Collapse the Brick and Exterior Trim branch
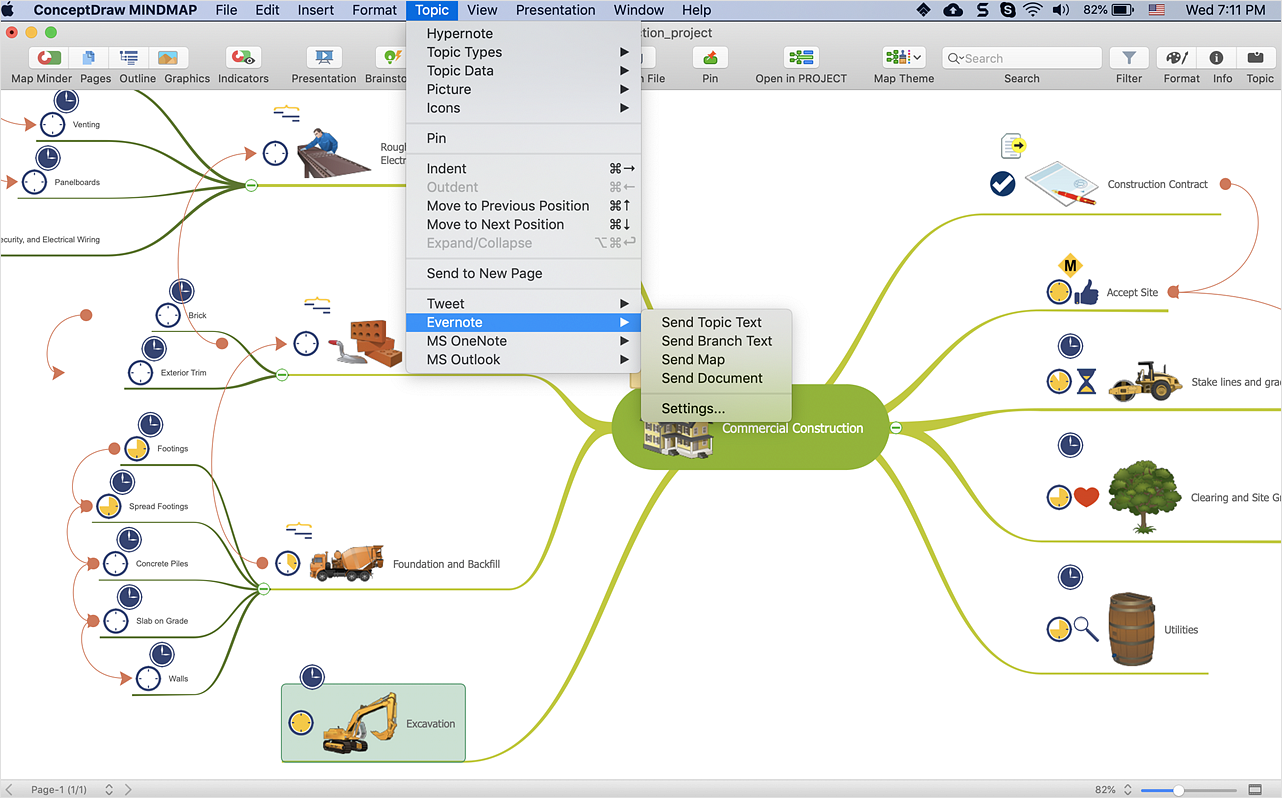This screenshot has width=1282, height=798. [x=282, y=375]
